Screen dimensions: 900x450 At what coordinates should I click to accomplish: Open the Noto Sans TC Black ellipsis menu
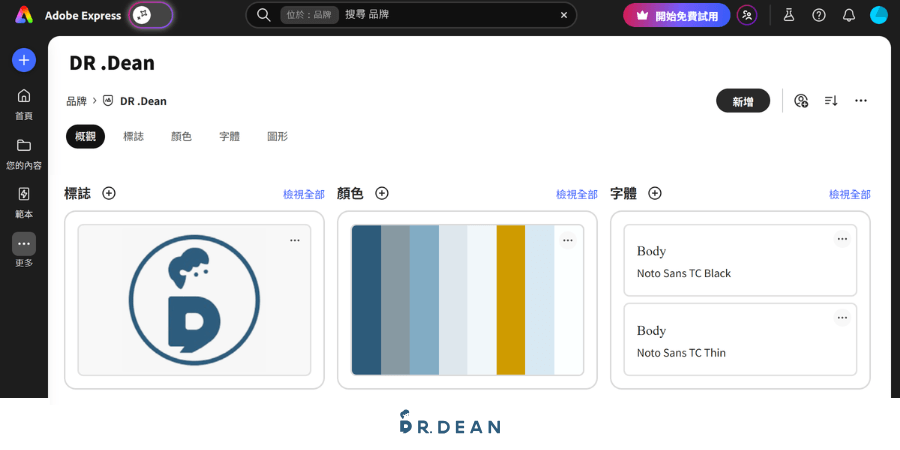click(842, 239)
